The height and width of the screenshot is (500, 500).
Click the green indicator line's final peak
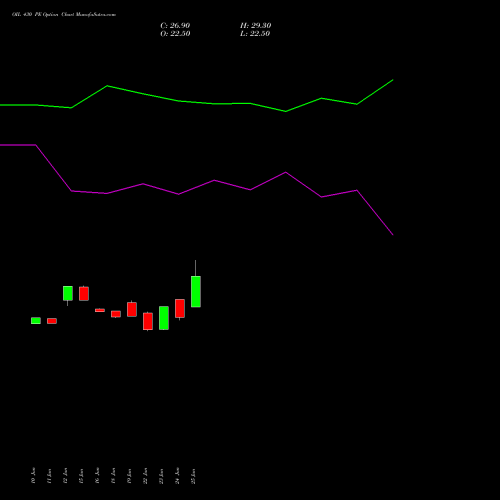coord(393,80)
